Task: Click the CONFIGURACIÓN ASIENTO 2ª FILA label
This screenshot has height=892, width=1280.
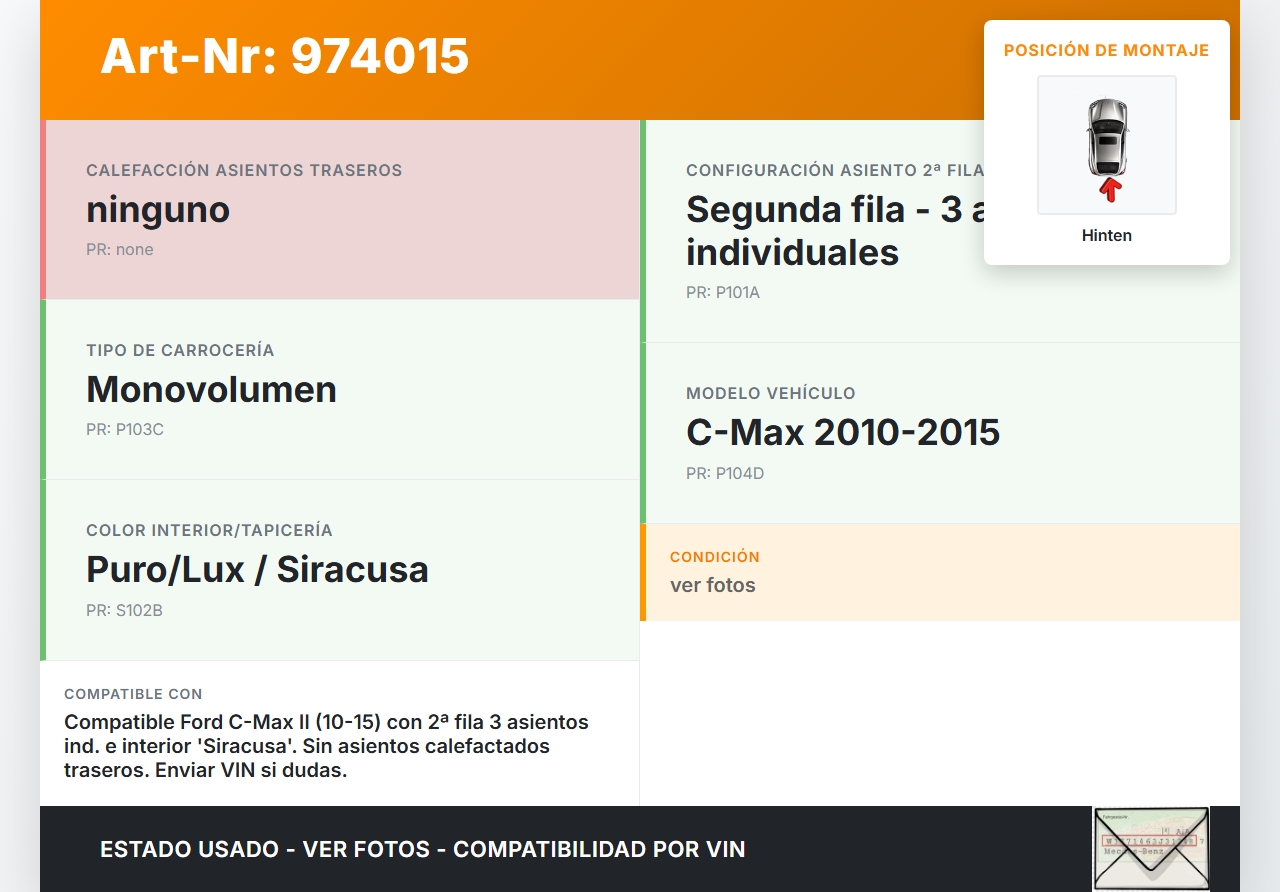Action: [835, 171]
